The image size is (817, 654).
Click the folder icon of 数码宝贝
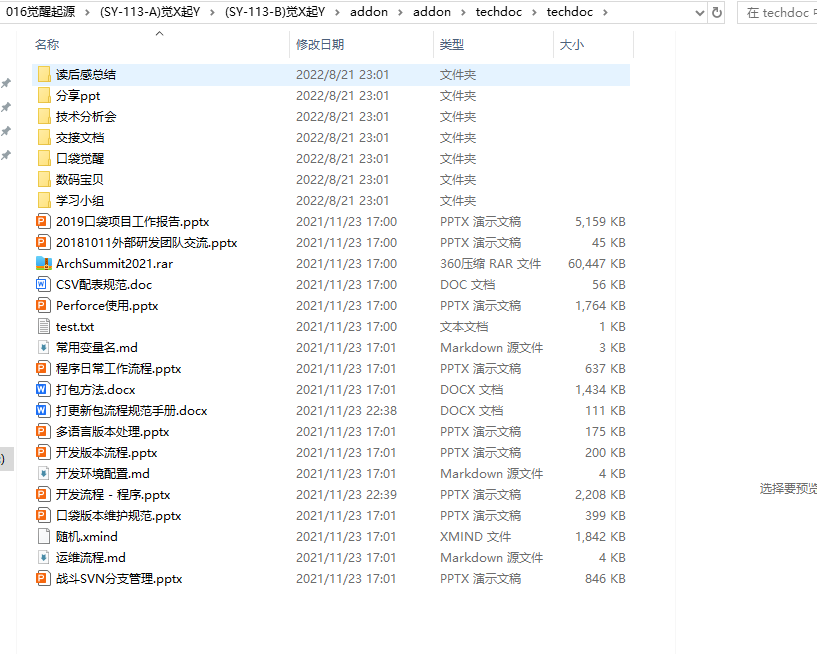point(44,179)
